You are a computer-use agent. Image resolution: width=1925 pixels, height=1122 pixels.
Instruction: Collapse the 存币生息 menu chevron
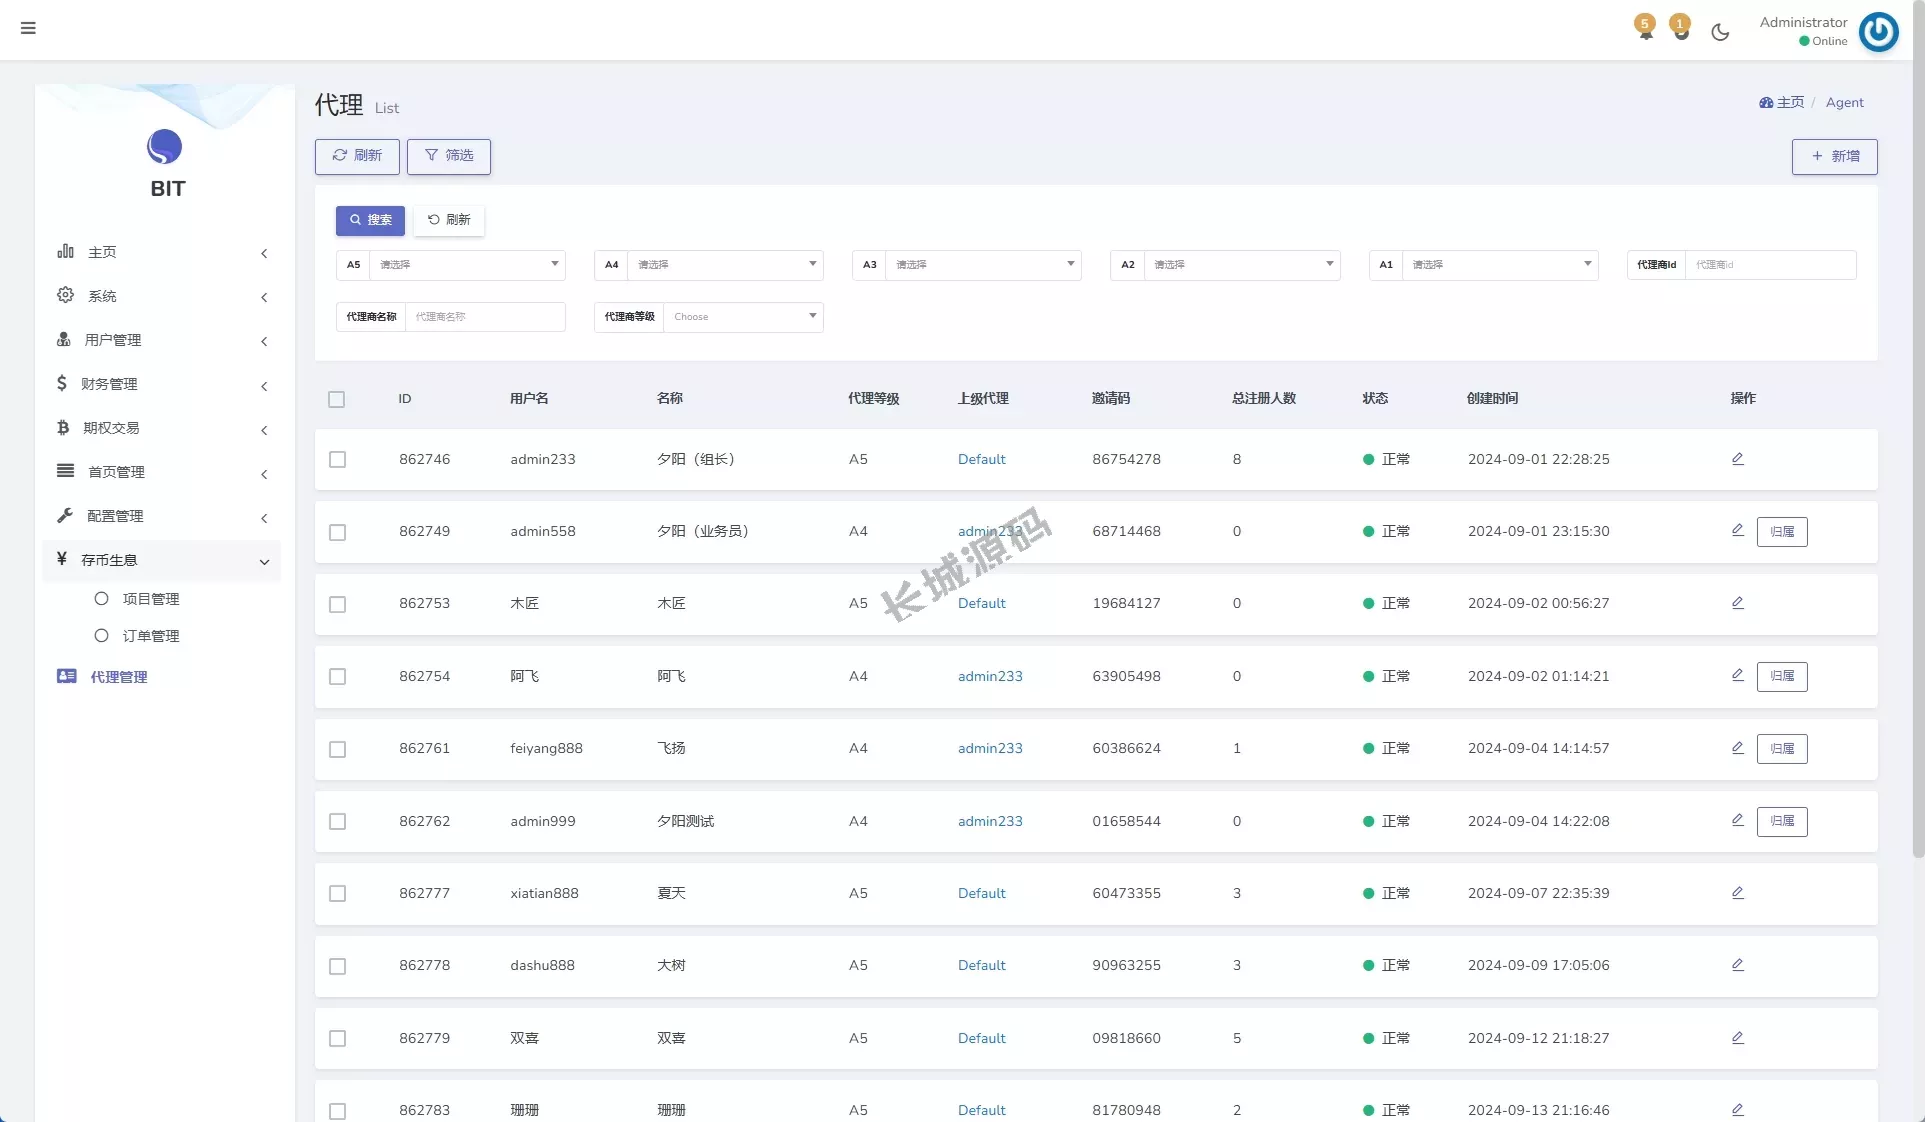click(264, 562)
